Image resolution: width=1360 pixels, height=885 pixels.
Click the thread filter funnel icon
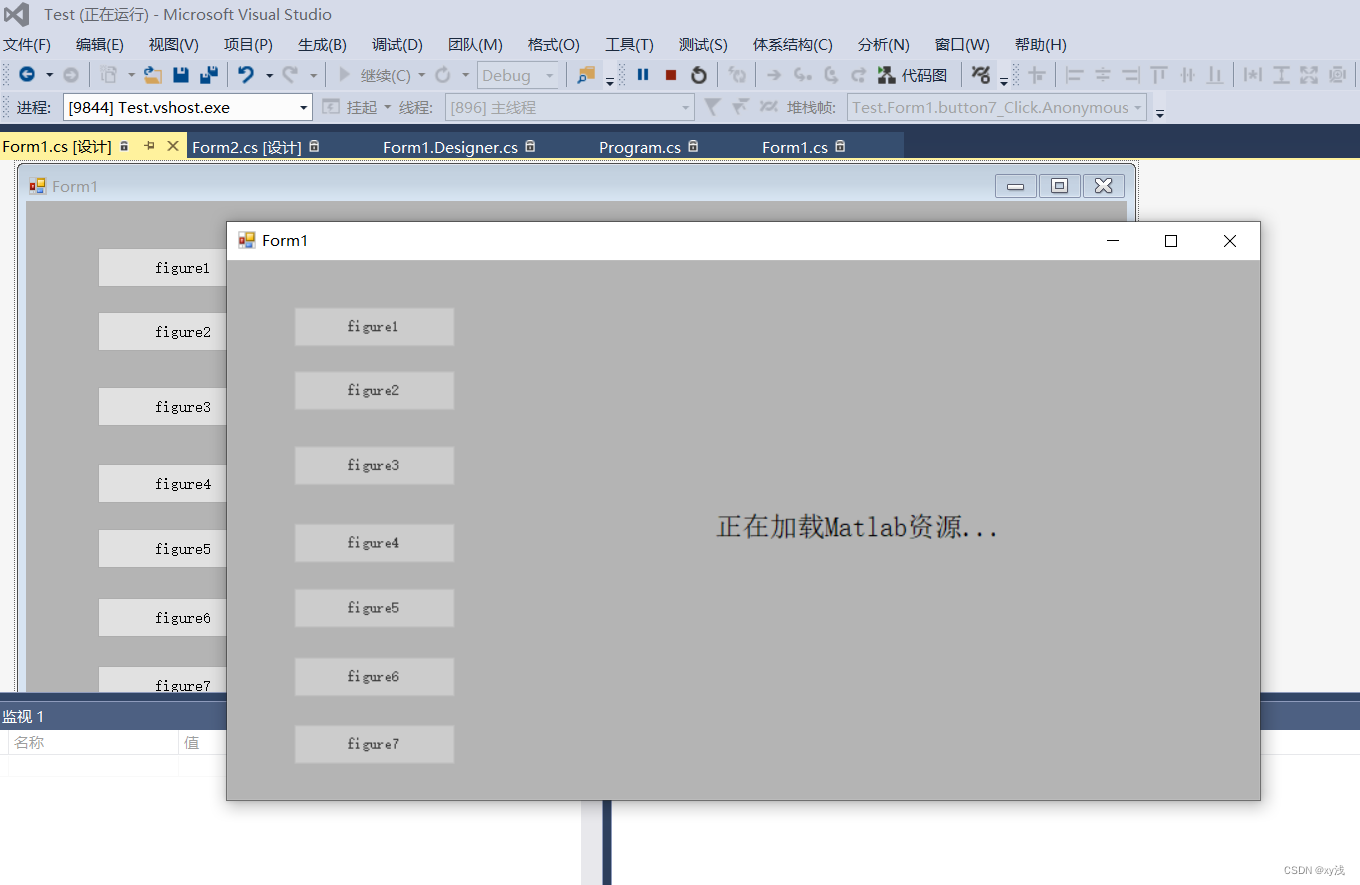(x=712, y=107)
